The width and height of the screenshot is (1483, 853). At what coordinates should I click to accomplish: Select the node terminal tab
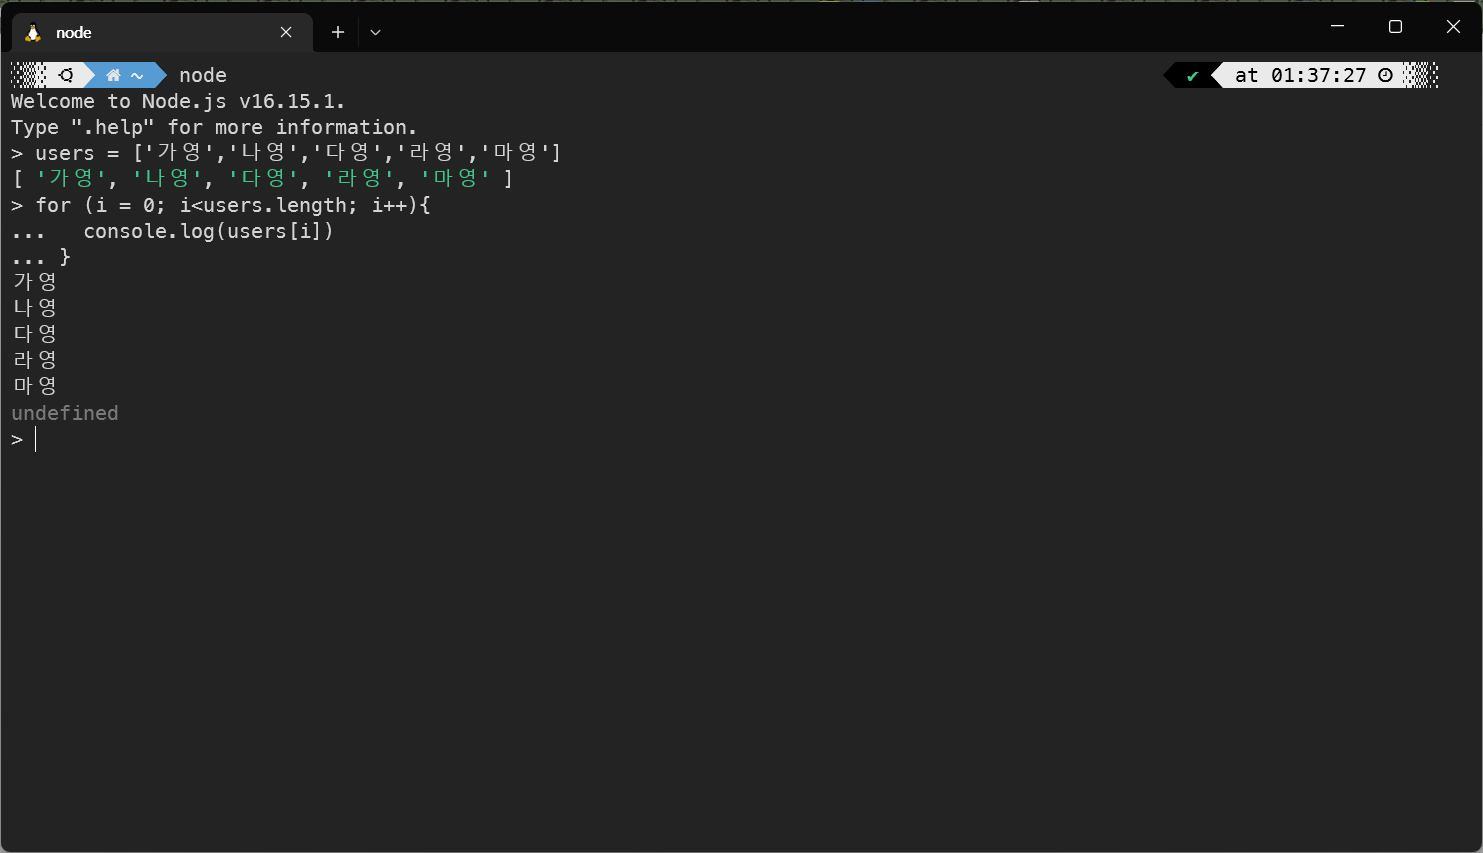click(x=162, y=32)
